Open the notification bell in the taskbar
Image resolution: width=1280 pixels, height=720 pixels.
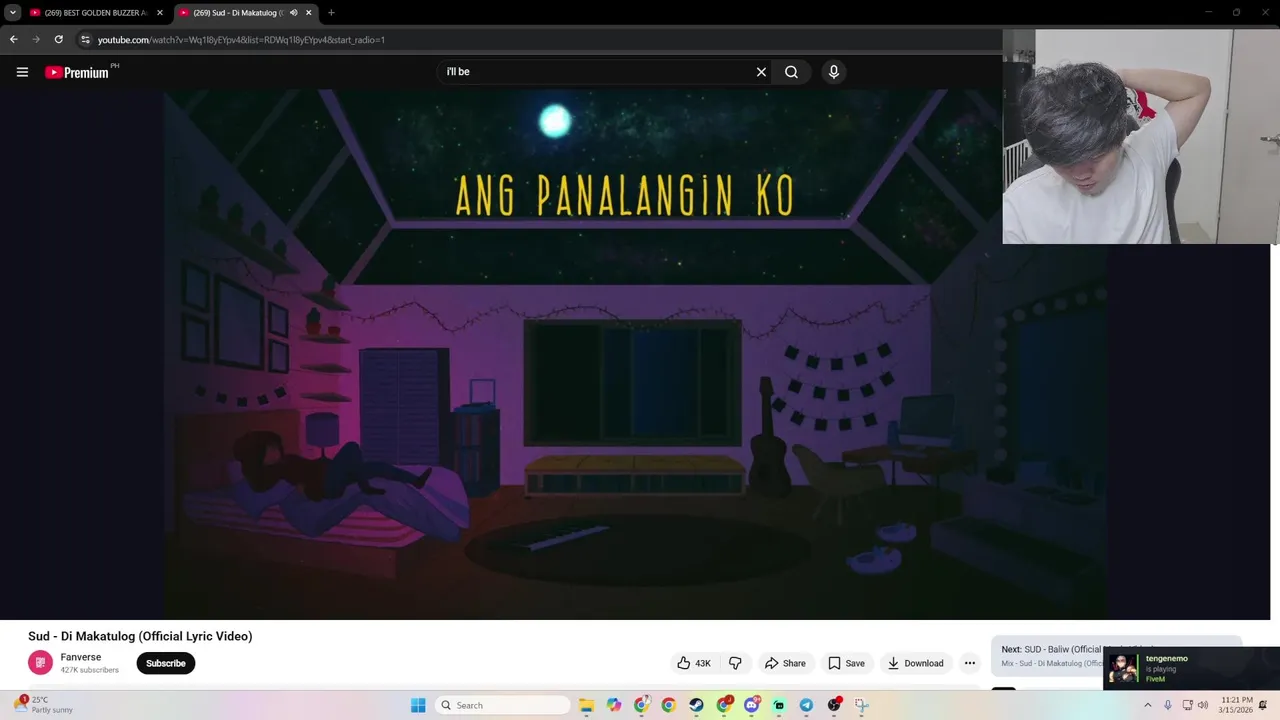pos(1263,705)
